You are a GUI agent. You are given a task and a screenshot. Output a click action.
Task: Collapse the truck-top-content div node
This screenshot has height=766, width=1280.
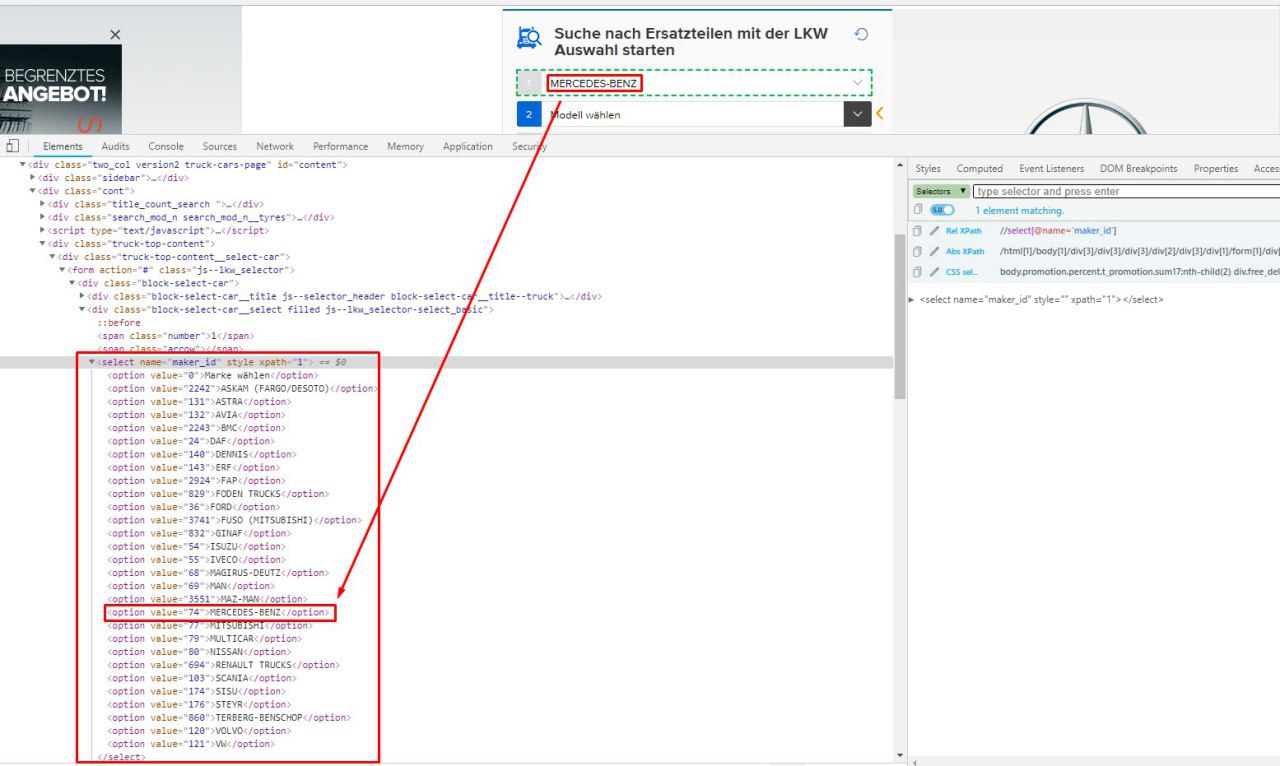[x=43, y=243]
